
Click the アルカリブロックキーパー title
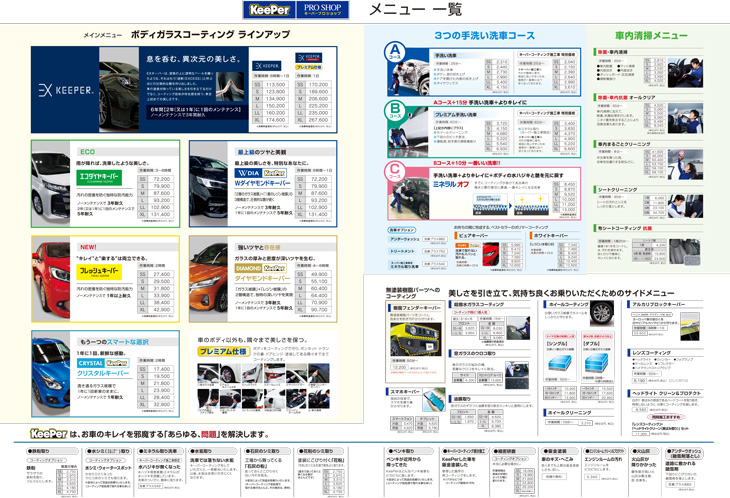coord(658,304)
